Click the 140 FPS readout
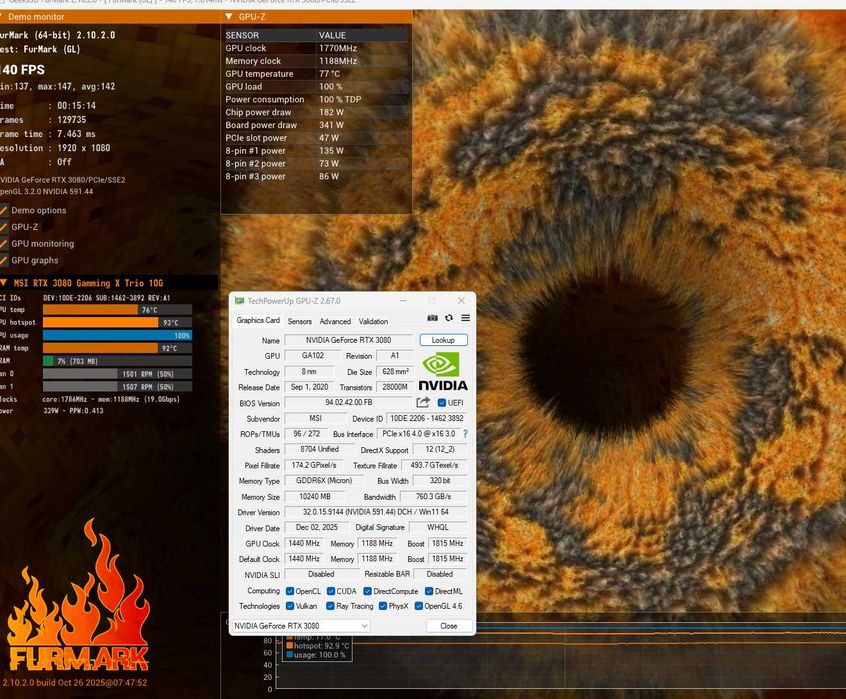 [x=23, y=70]
